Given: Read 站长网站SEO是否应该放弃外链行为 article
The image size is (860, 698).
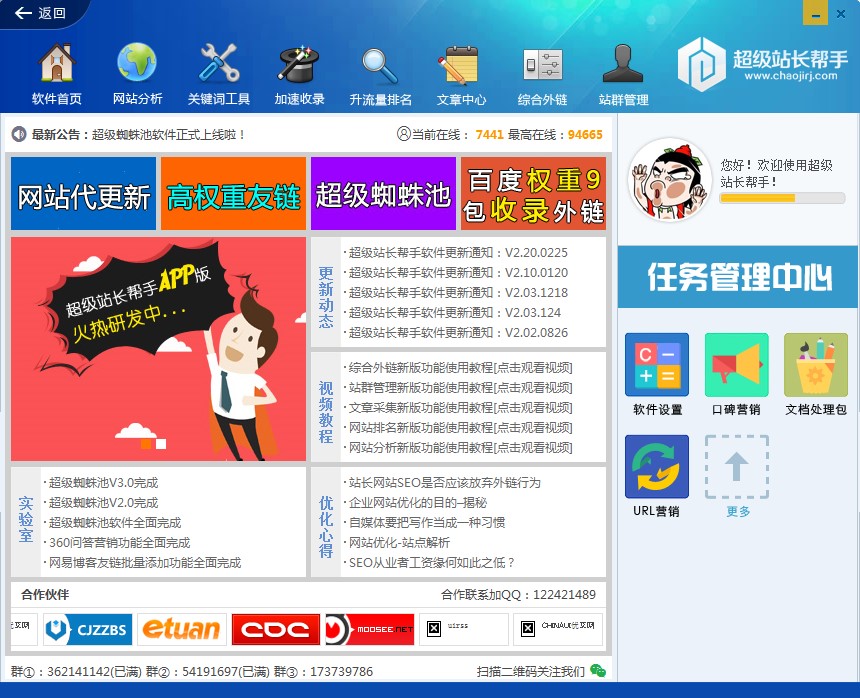Looking at the screenshot, I should click(x=444, y=483).
